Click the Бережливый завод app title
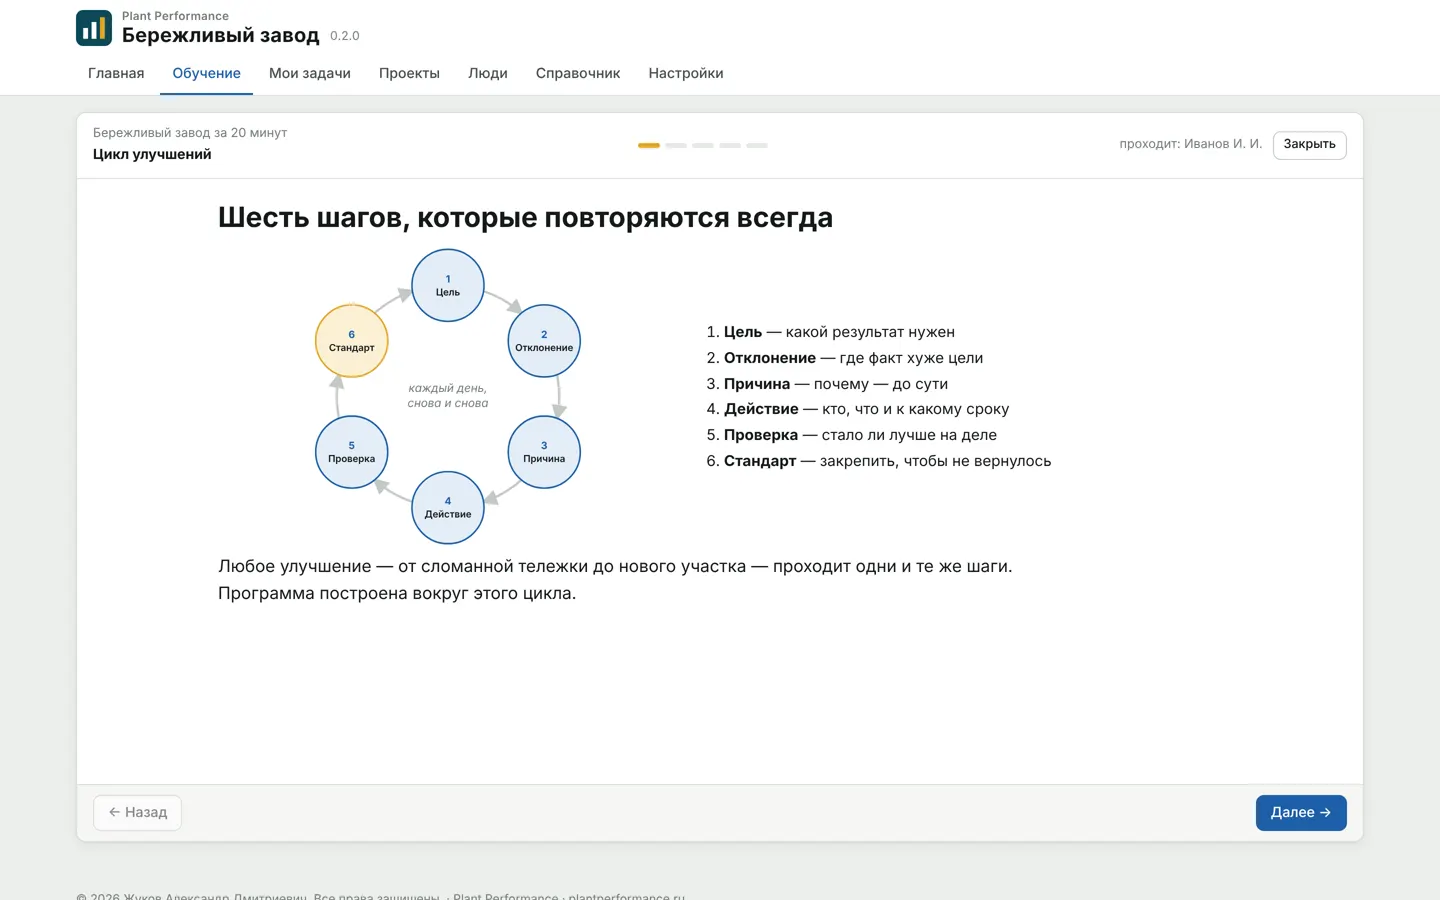This screenshot has width=1440, height=900. [x=221, y=35]
